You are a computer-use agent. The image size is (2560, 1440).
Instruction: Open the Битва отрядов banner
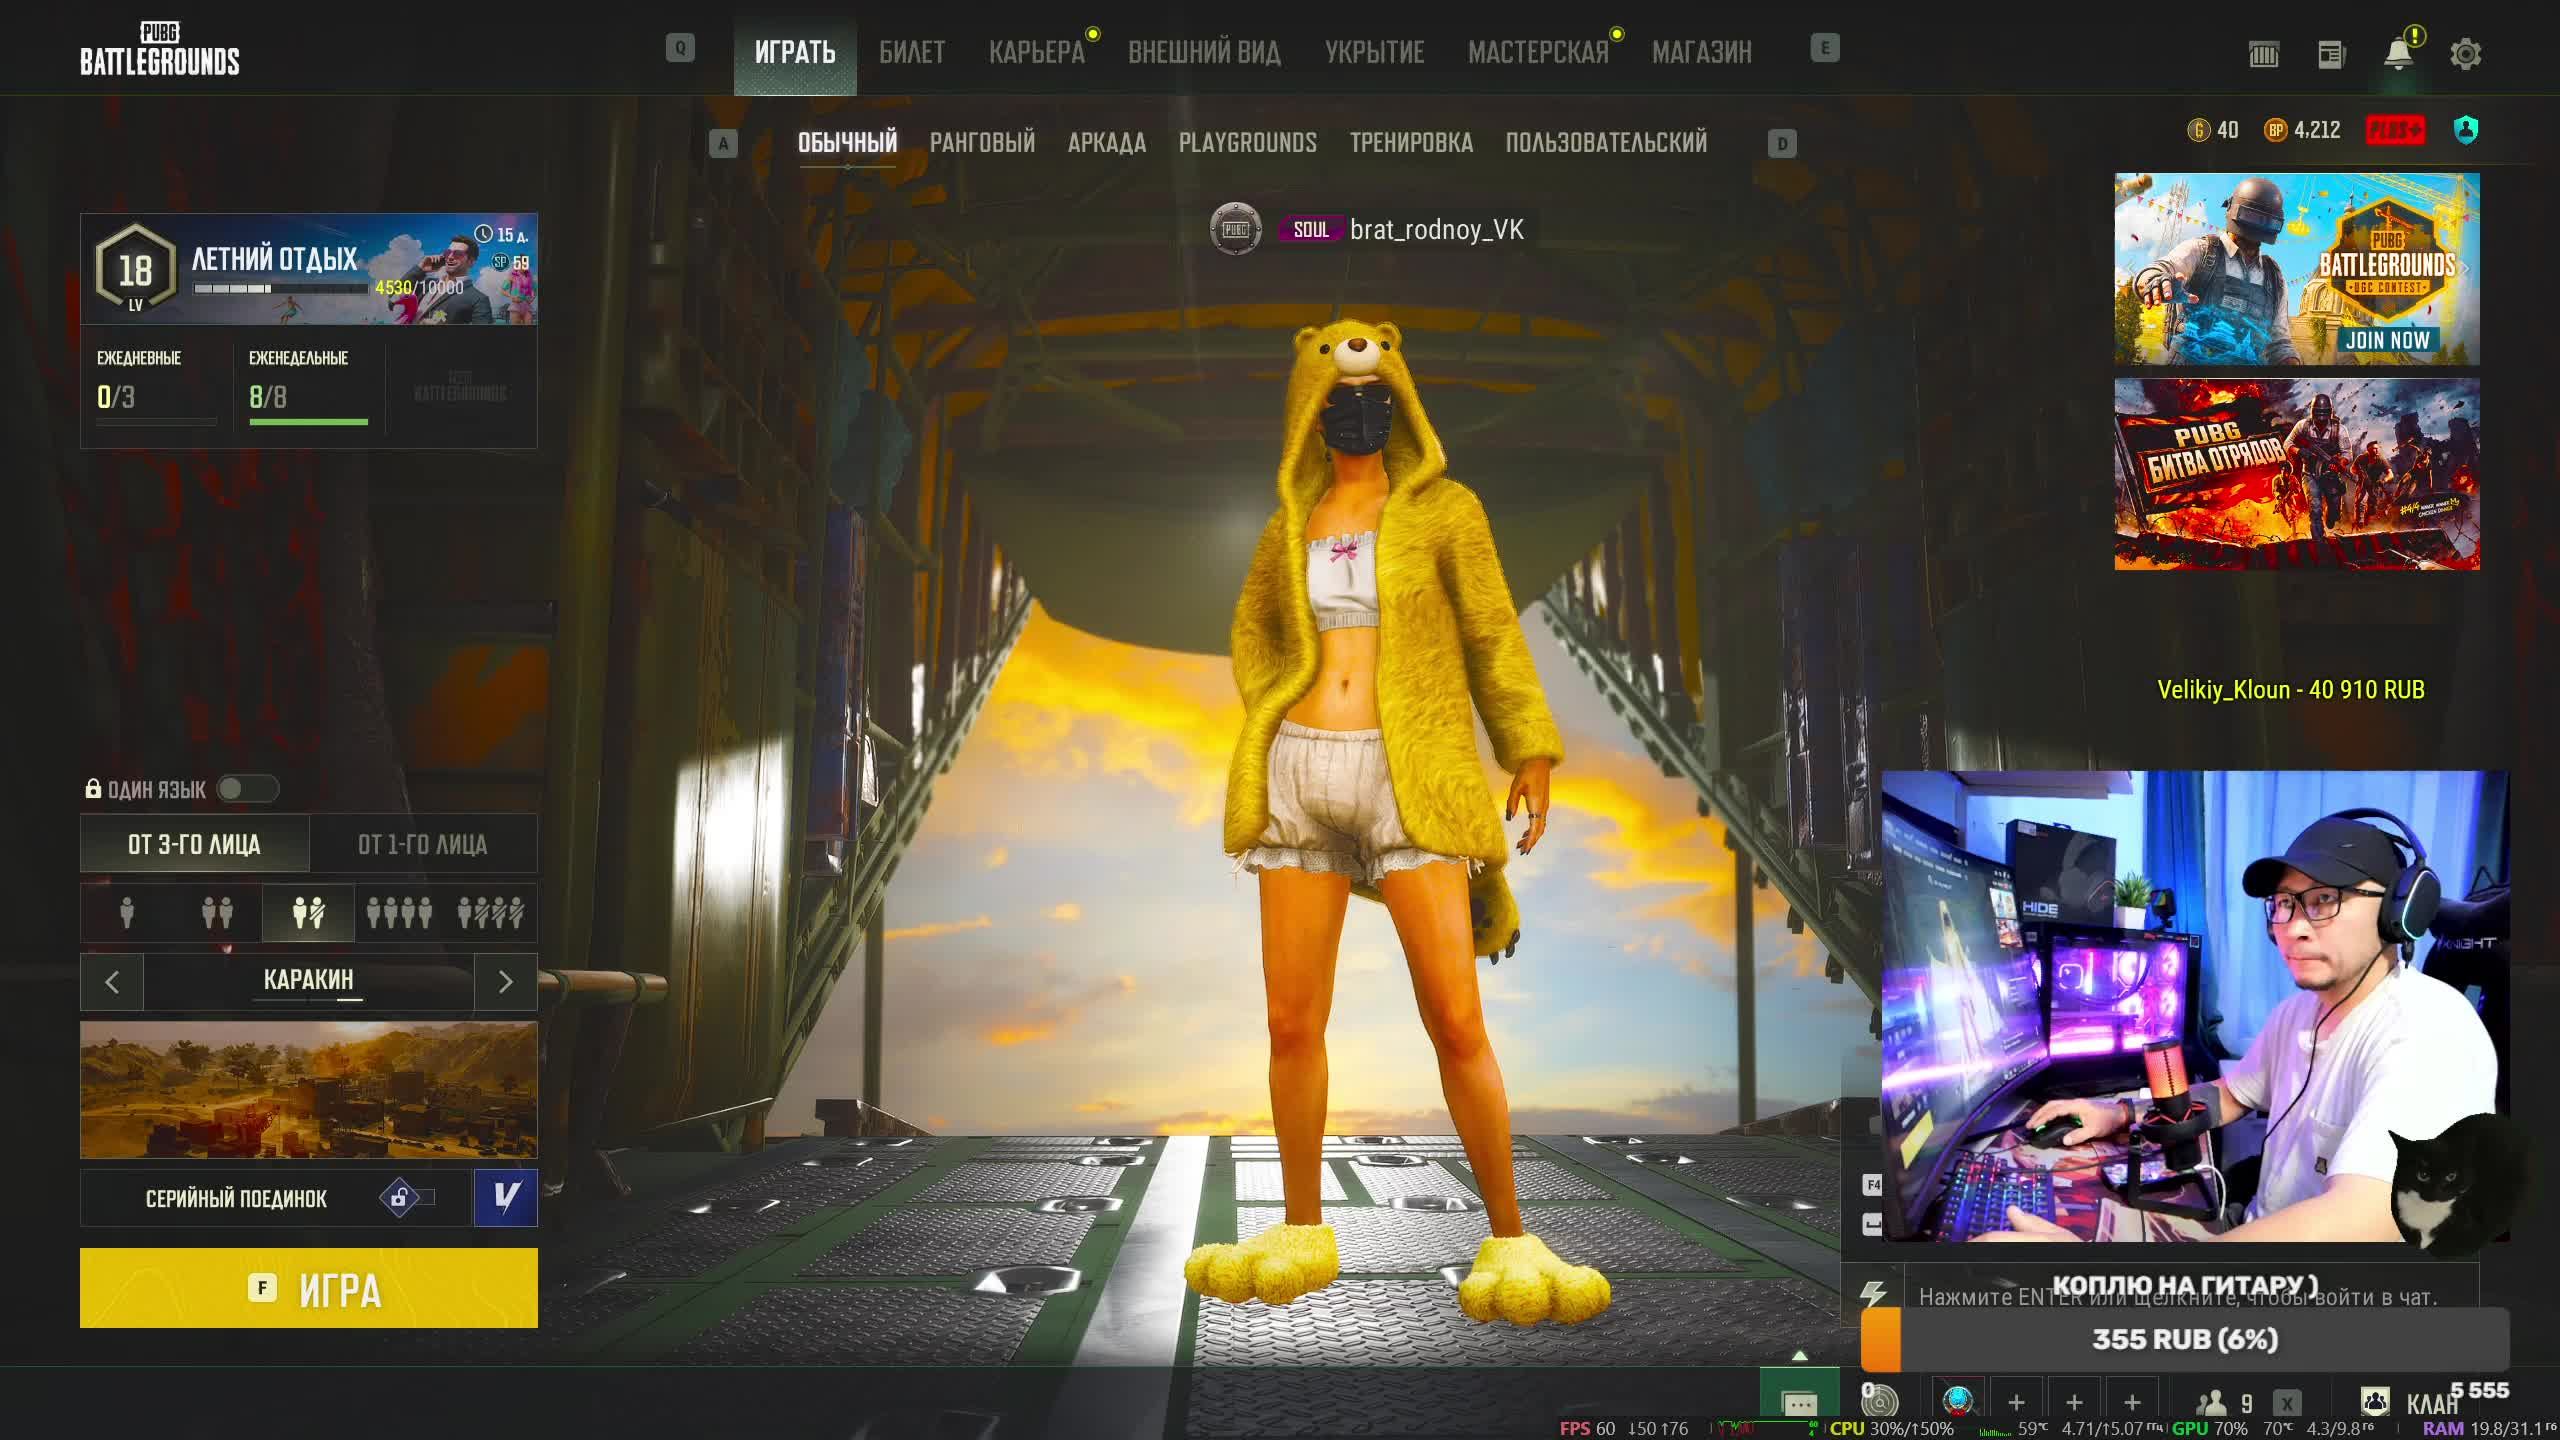(x=2297, y=474)
